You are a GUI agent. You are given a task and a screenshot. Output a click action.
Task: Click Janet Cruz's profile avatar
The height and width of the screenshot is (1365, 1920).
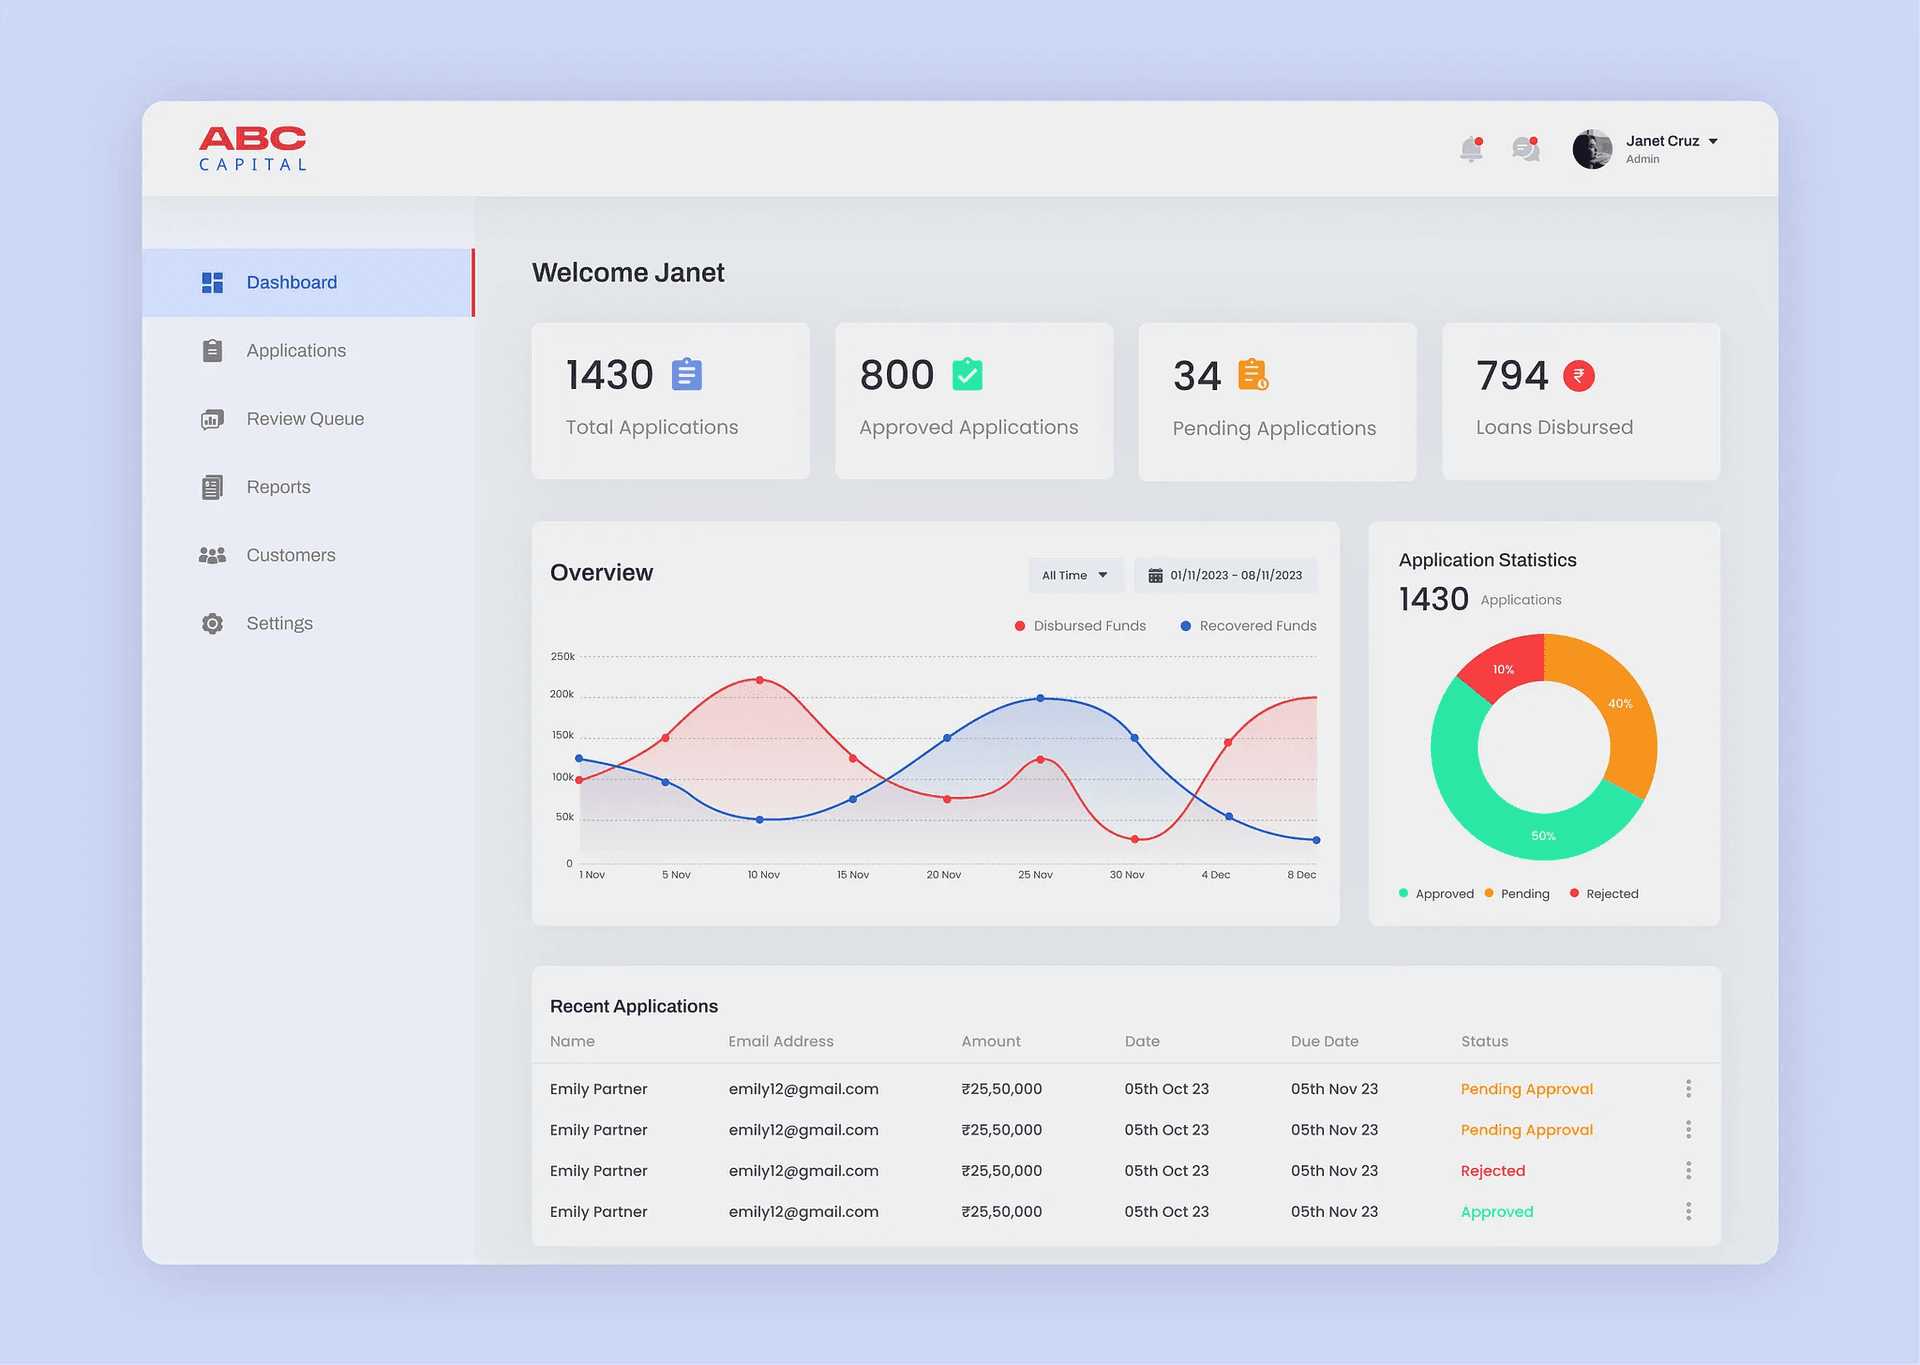(x=1592, y=149)
